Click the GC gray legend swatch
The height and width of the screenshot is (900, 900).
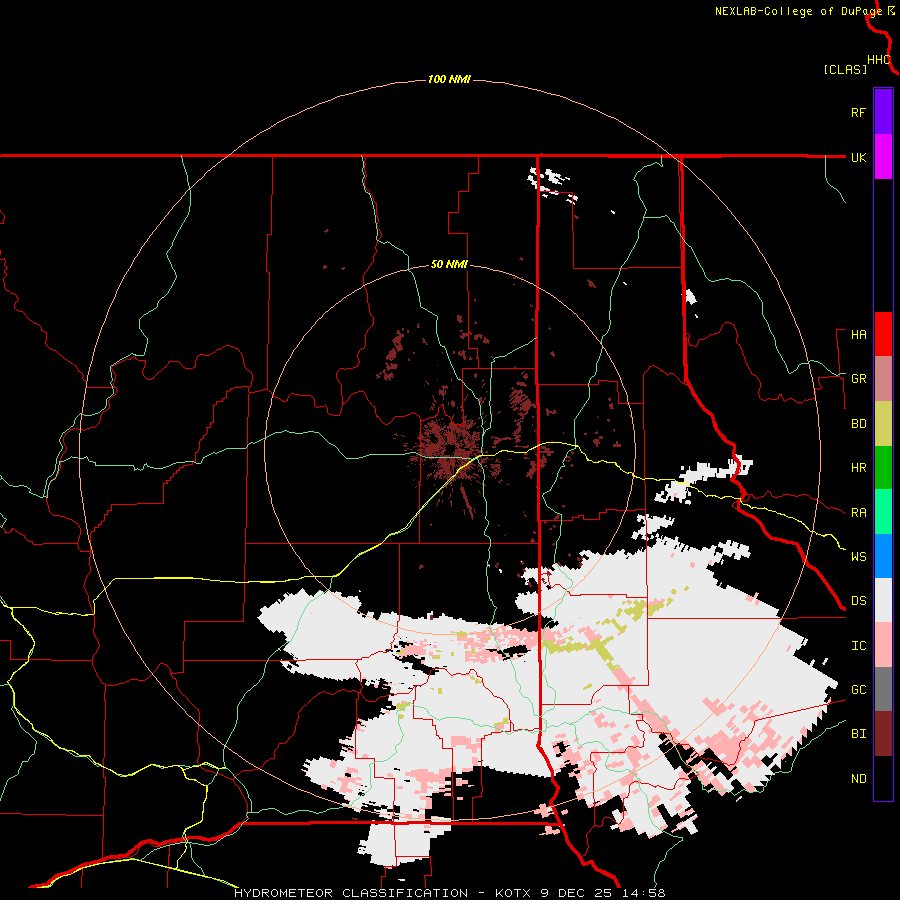(883, 689)
